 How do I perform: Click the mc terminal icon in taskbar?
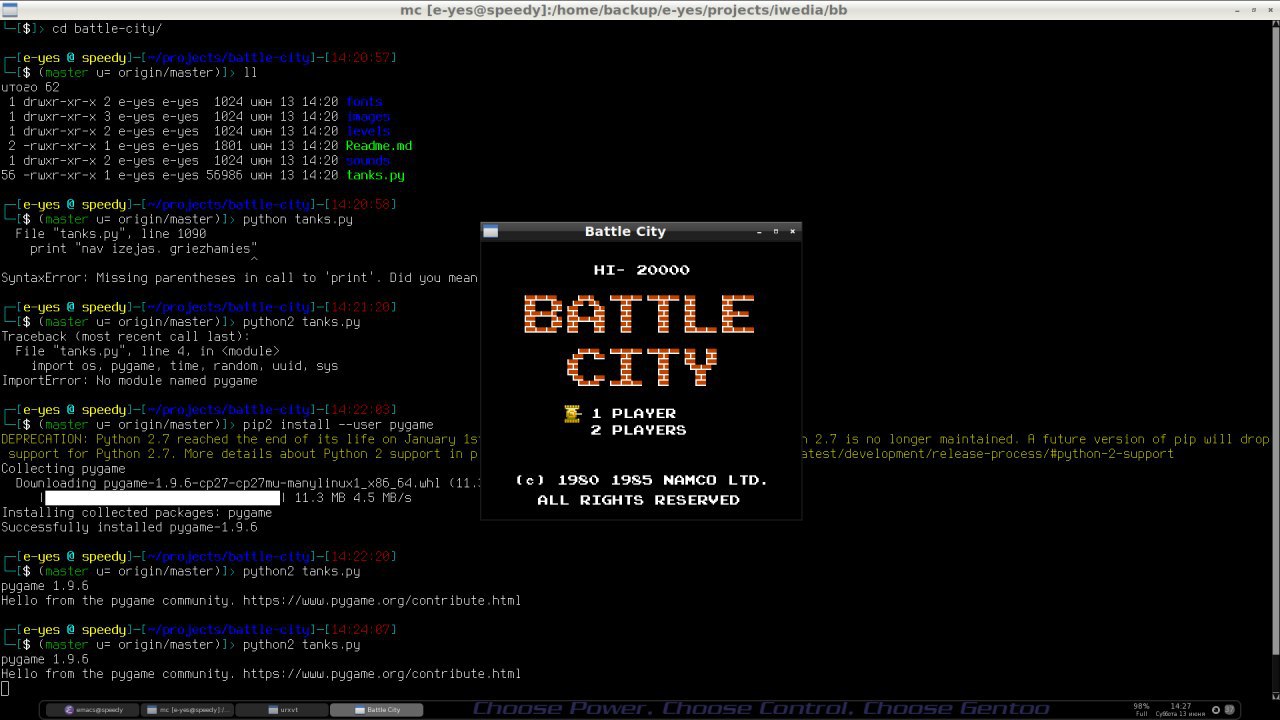point(152,710)
